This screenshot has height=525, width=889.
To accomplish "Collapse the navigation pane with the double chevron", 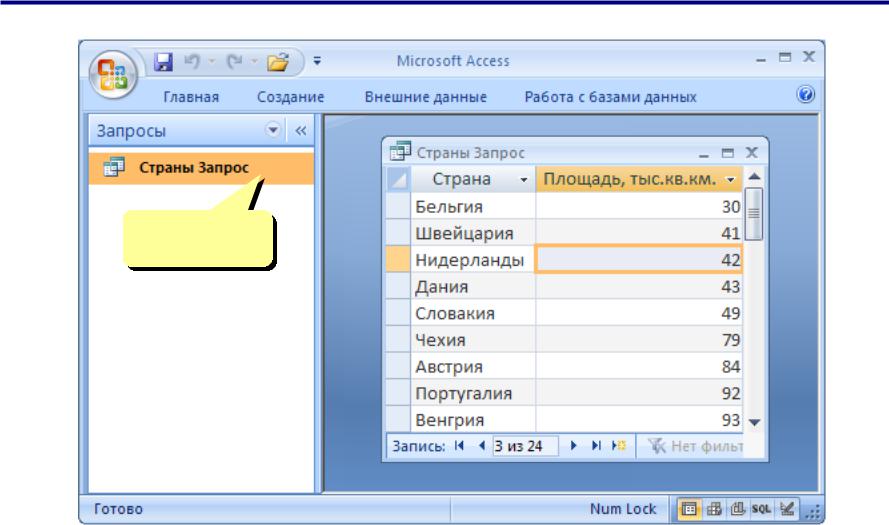I will coord(300,131).
